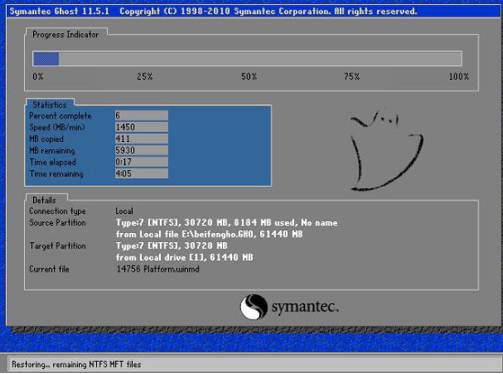Click the ghost mascot drawing
The width and height of the screenshot is (503, 374).
click(386, 150)
